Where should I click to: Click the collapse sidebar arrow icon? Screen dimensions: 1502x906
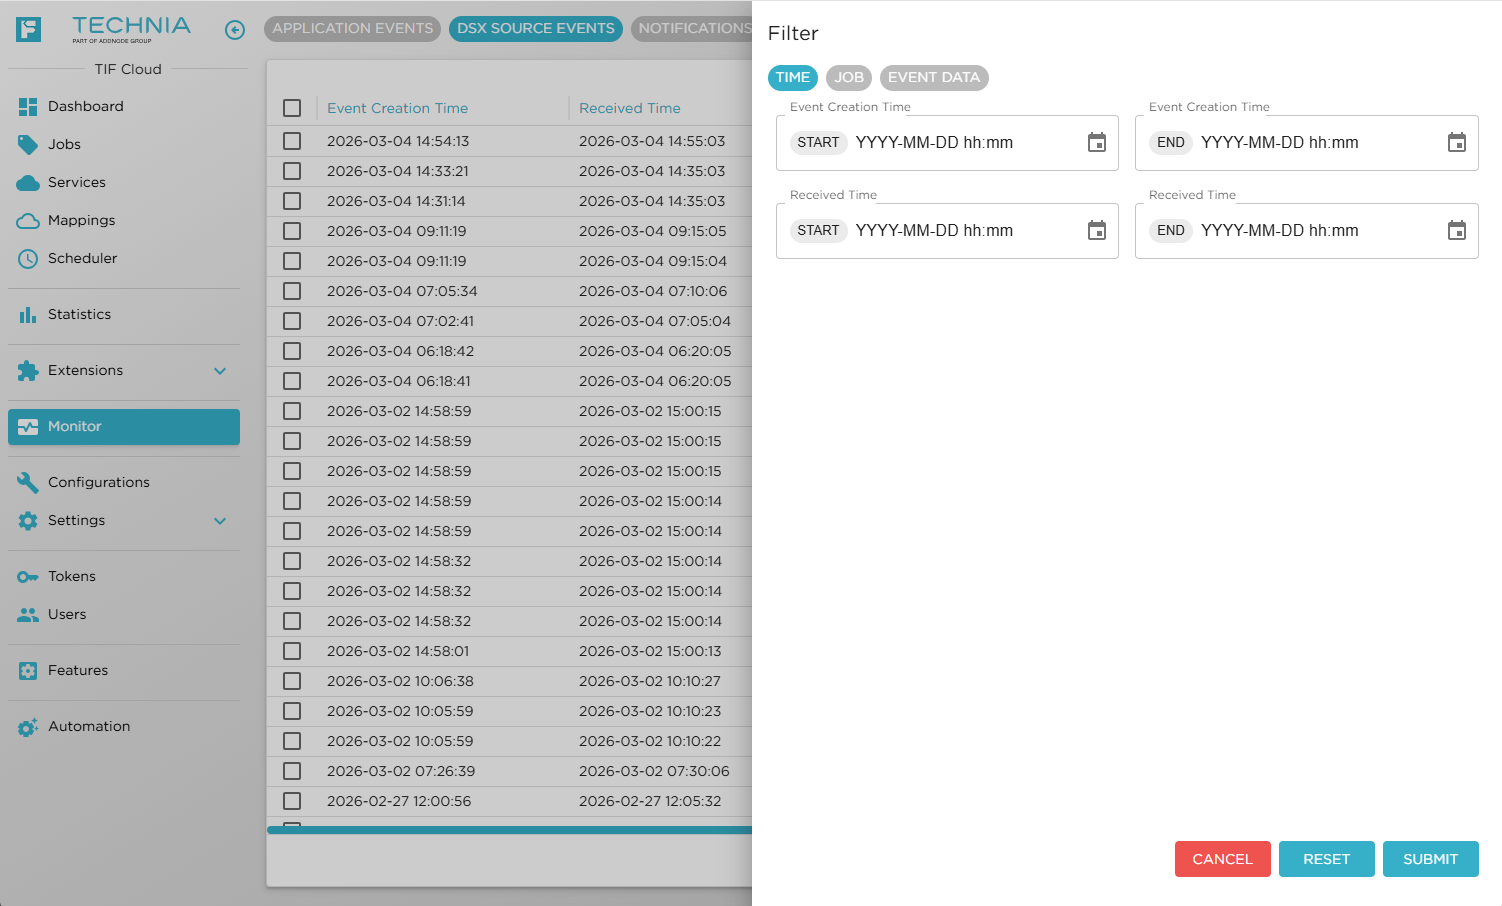(235, 30)
